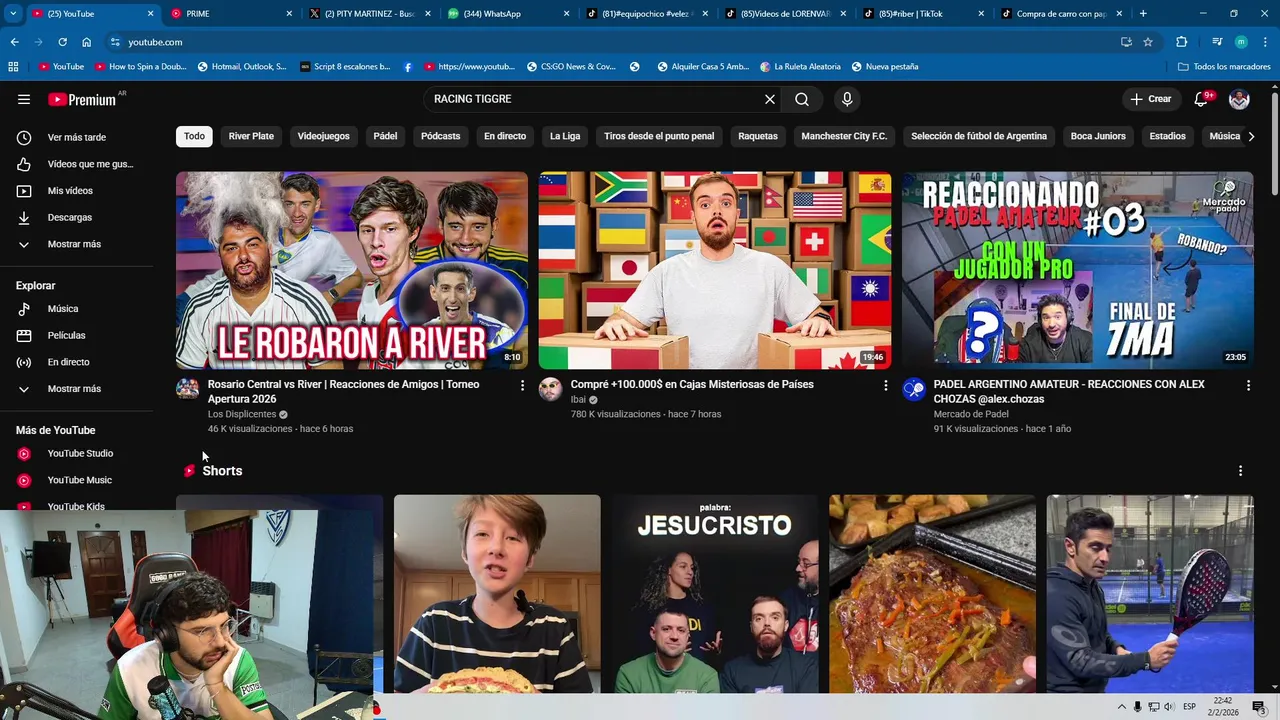Open Los Displicentes channel name
This screenshot has width=1280, height=720.
pyautogui.click(x=242, y=414)
